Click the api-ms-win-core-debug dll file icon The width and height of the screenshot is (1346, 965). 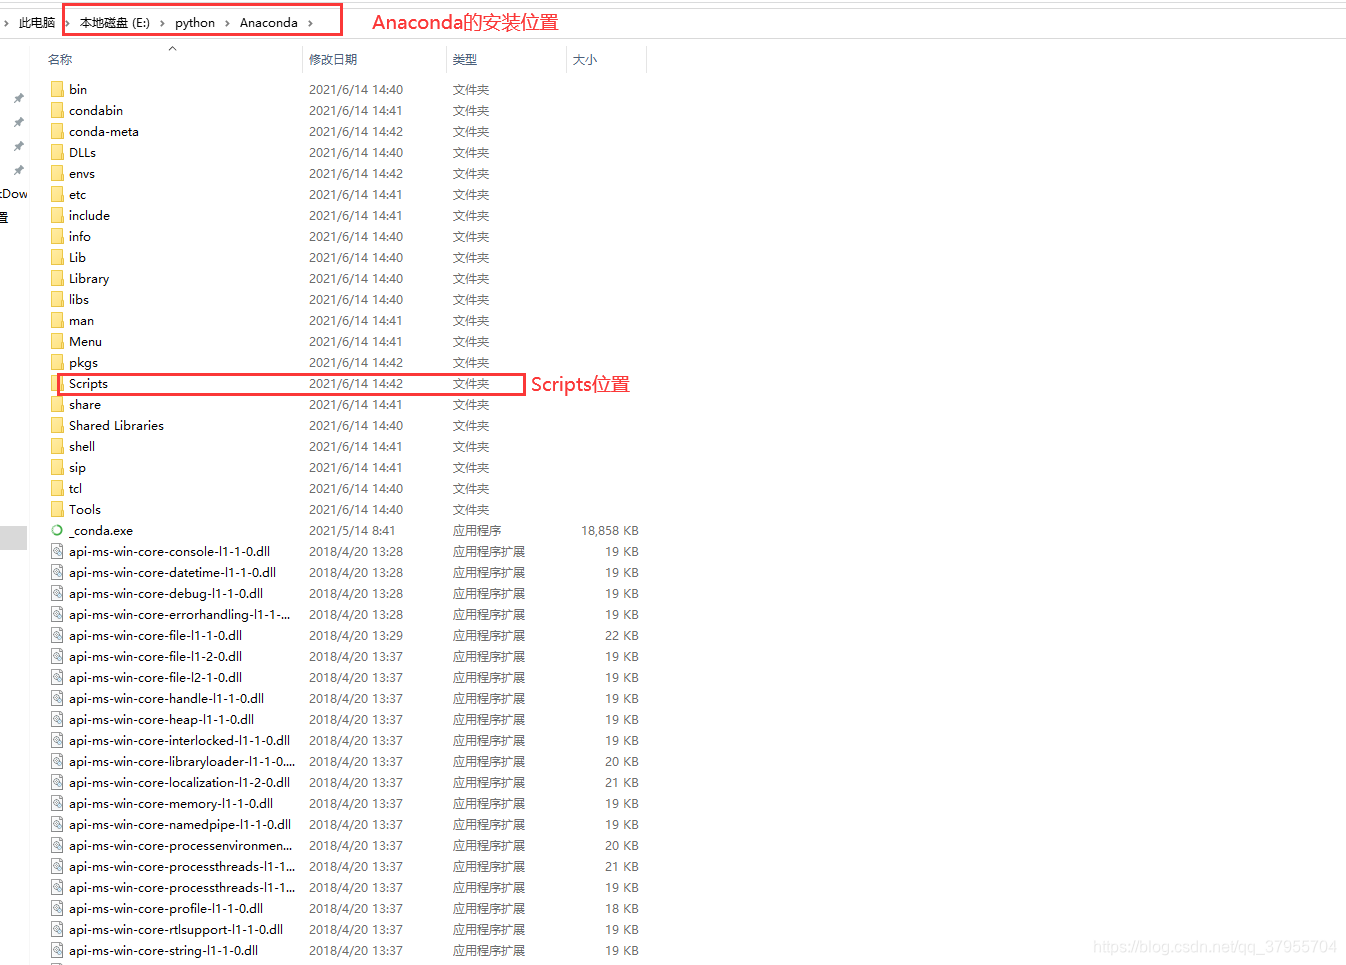coord(57,593)
